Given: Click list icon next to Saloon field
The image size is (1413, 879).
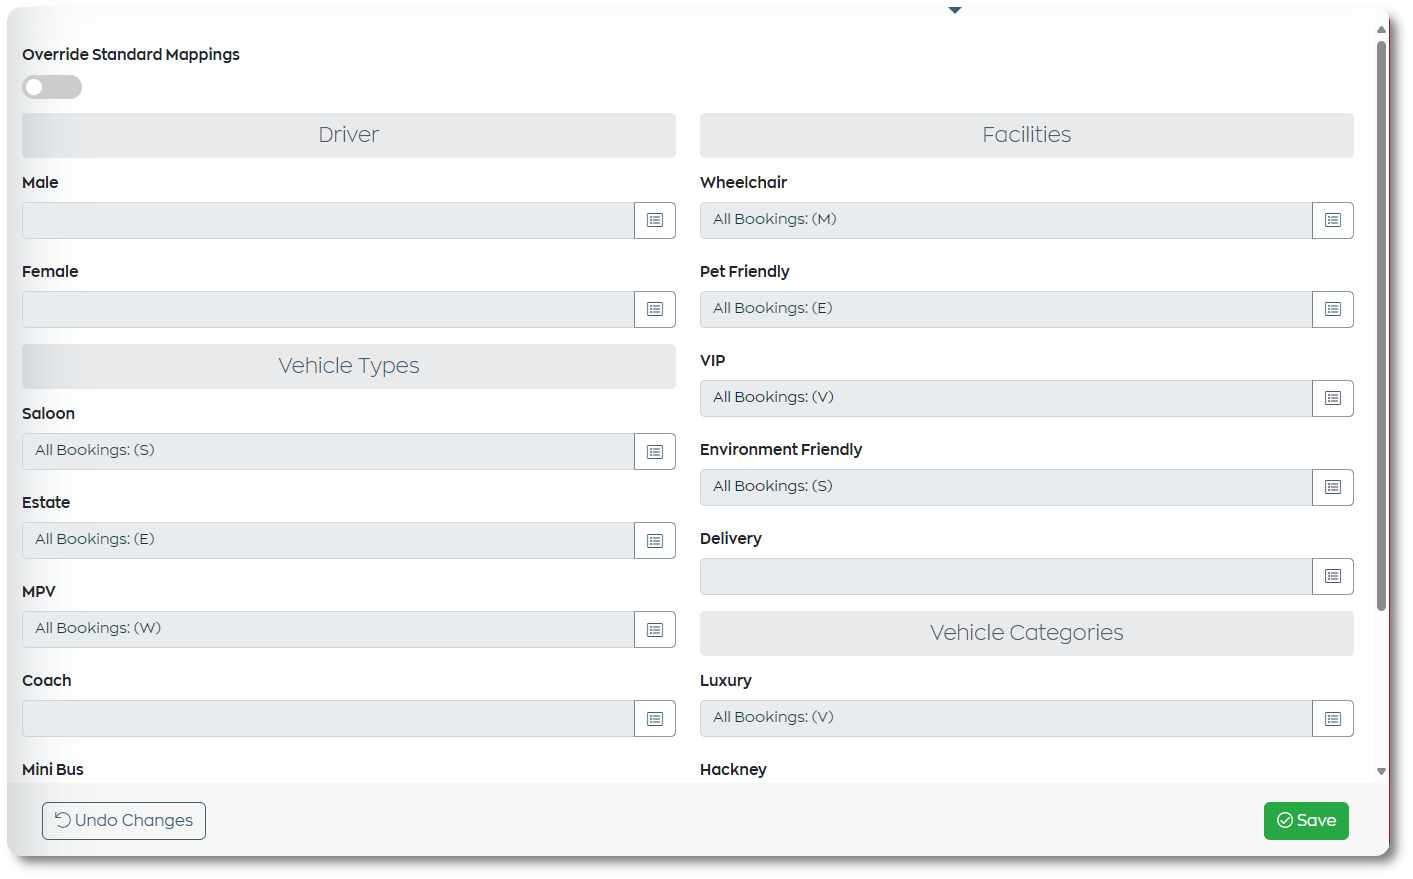Looking at the screenshot, I should click(x=655, y=451).
